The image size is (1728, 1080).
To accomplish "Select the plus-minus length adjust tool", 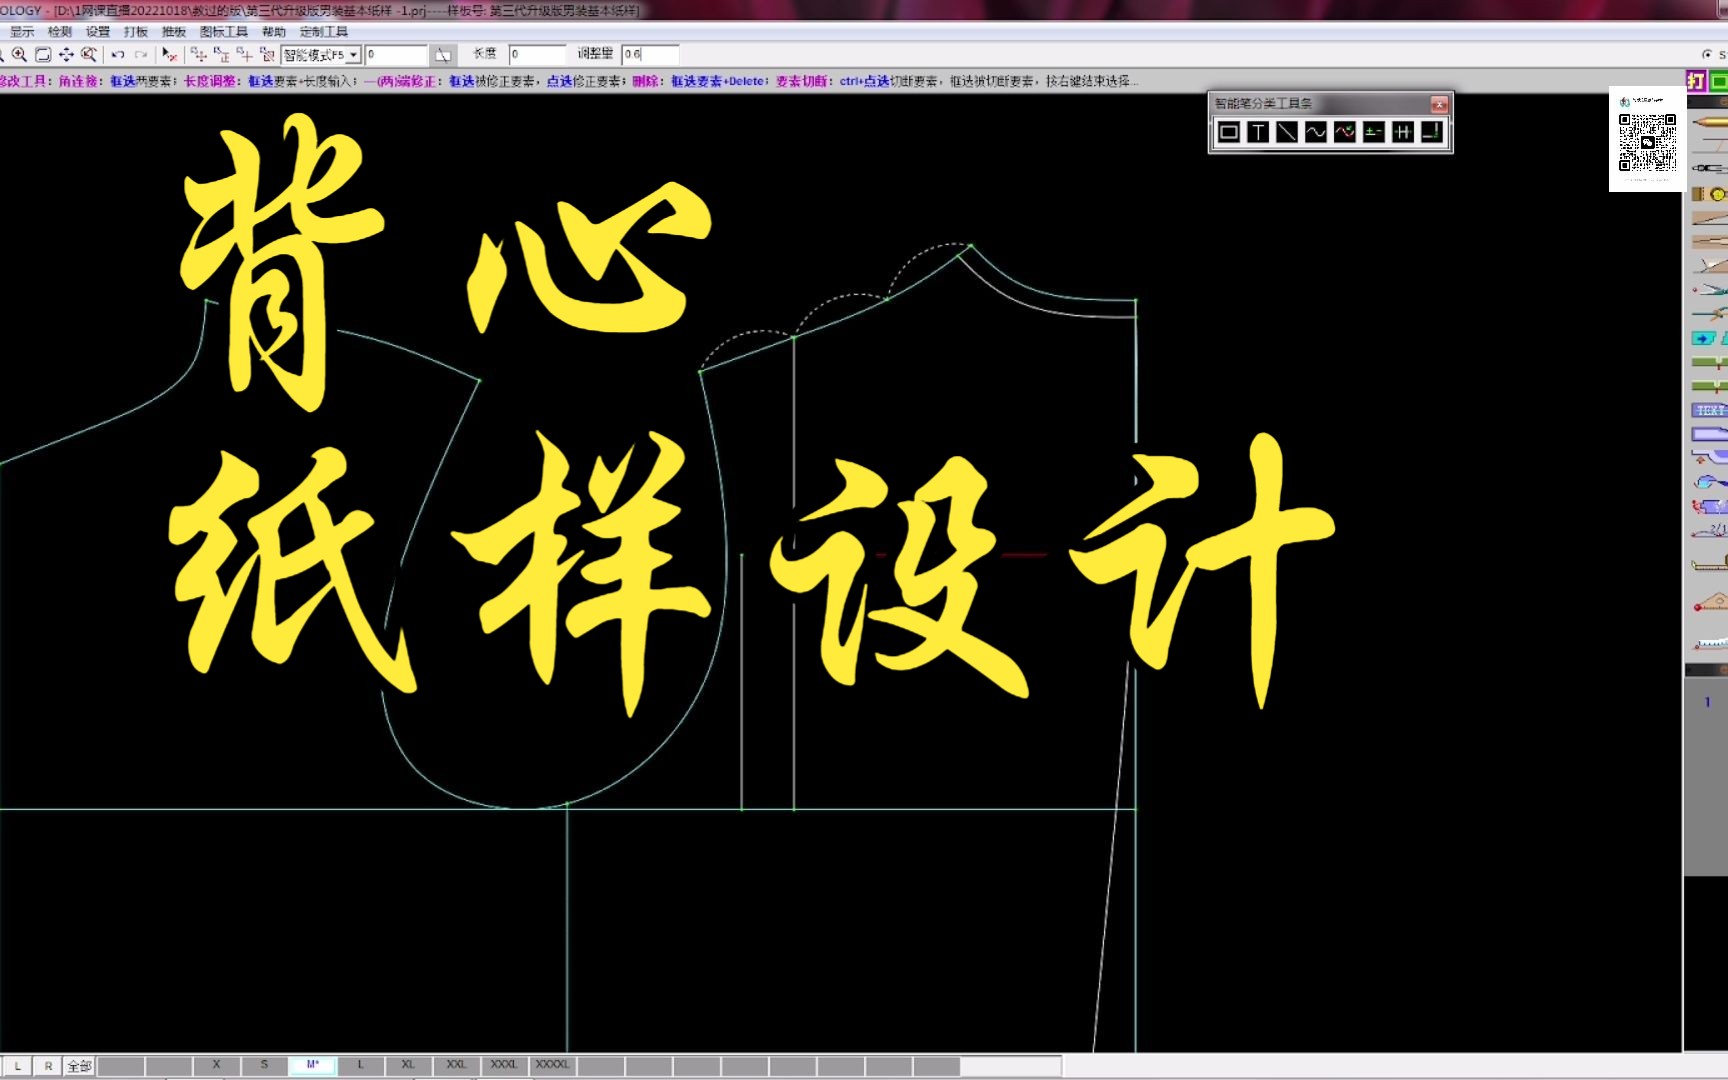I will click(1374, 132).
